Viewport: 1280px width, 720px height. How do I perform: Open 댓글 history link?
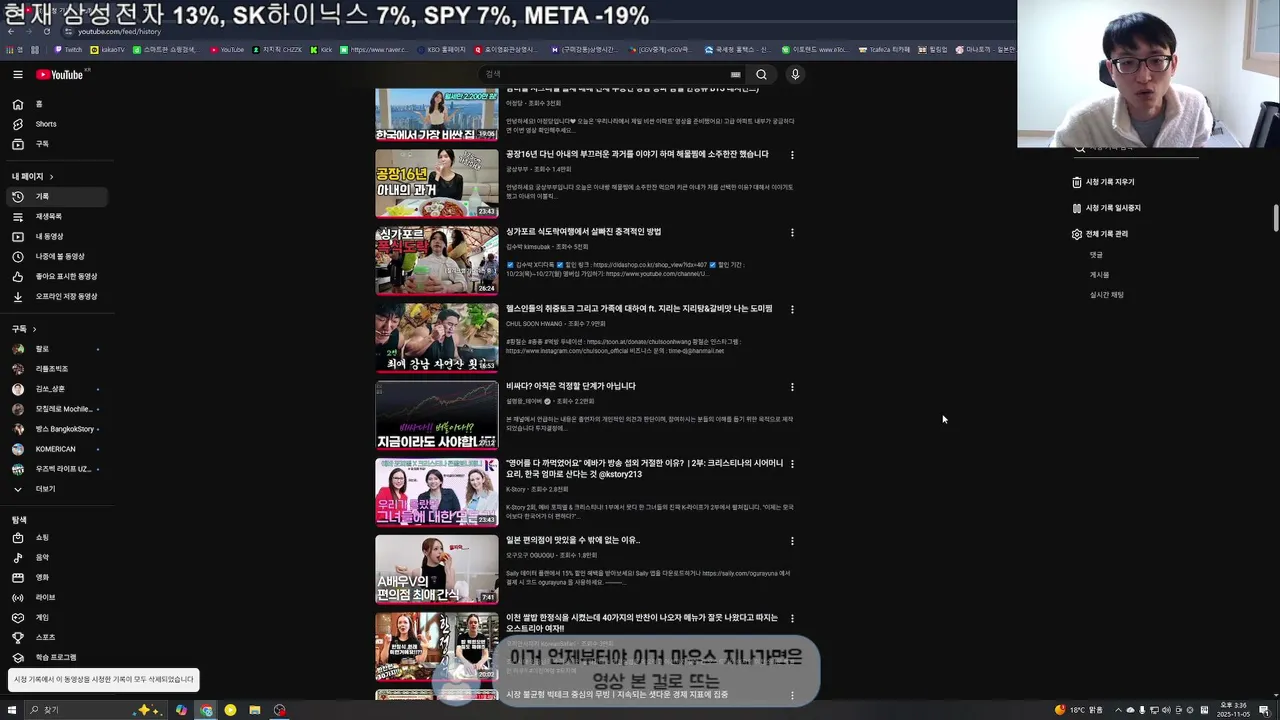(1096, 255)
